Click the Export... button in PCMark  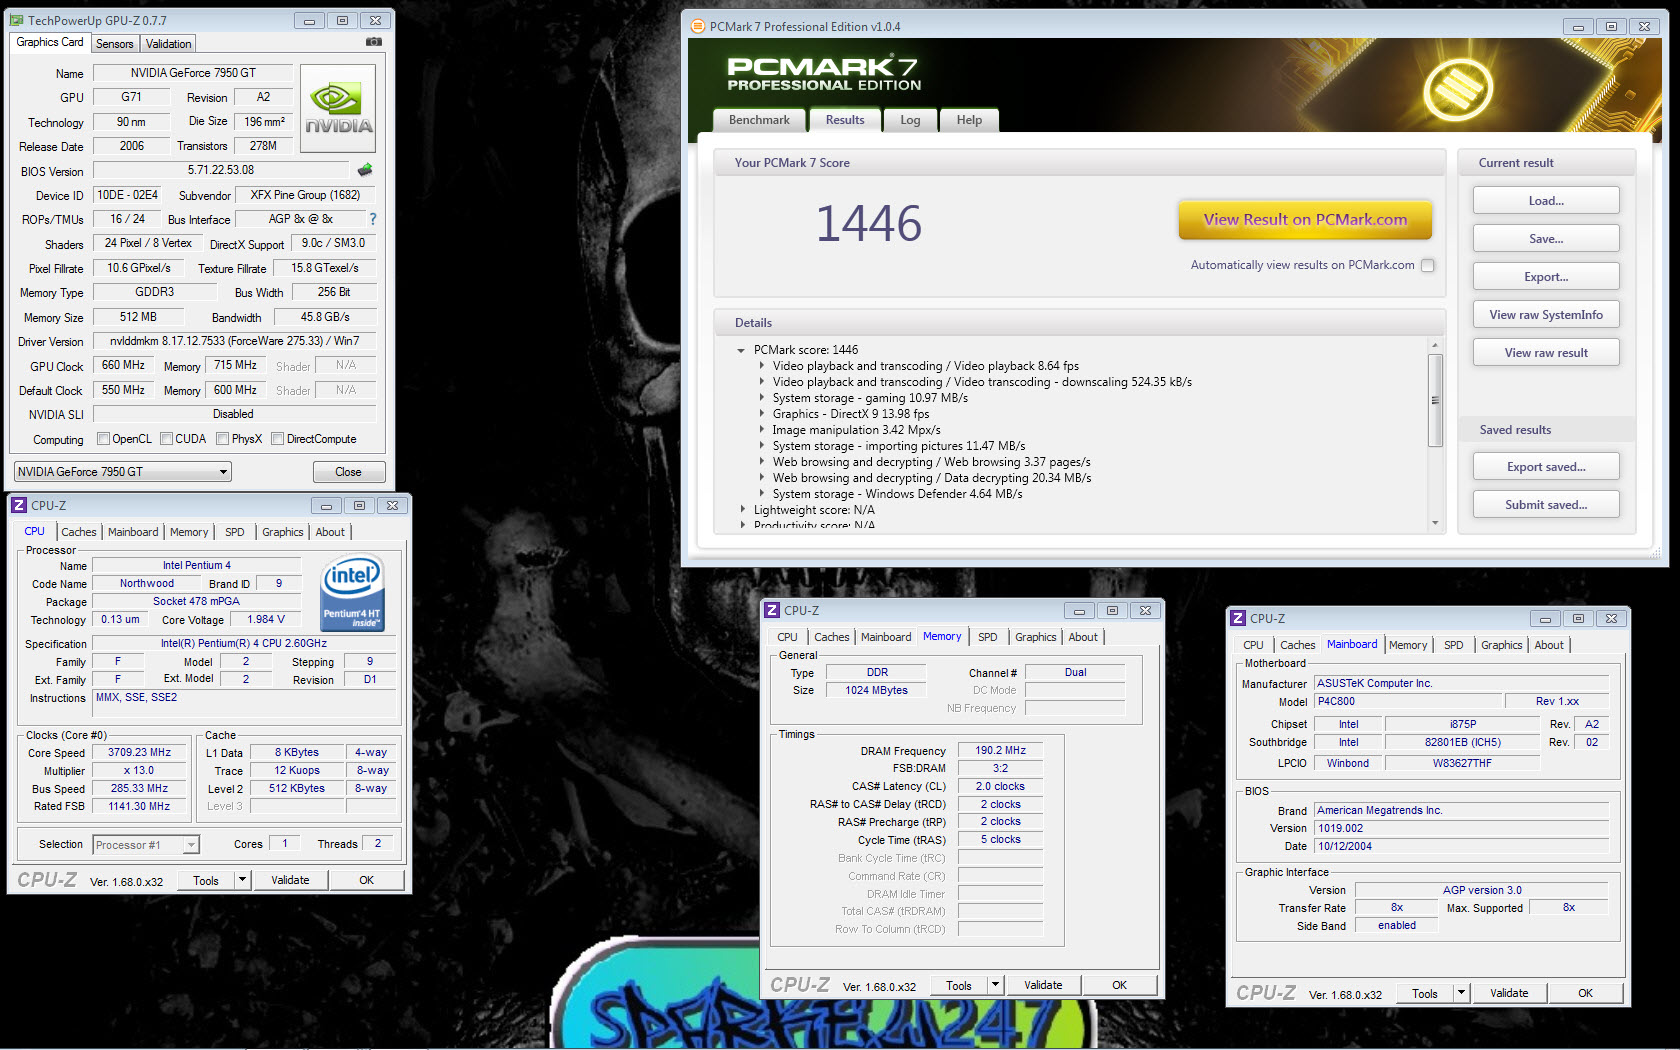point(1546,277)
